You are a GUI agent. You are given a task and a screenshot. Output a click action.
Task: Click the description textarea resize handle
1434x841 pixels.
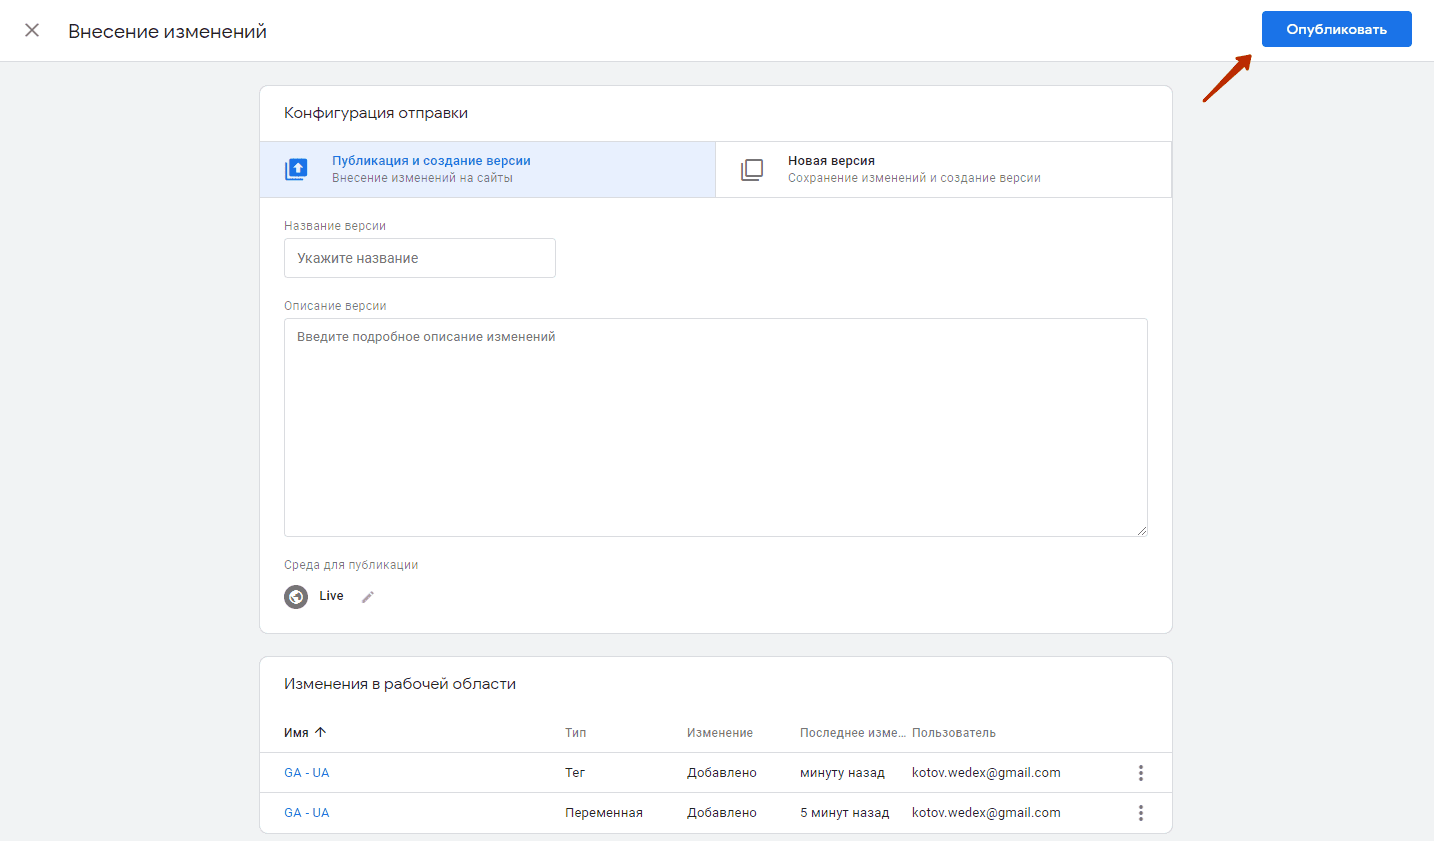[x=1141, y=530]
